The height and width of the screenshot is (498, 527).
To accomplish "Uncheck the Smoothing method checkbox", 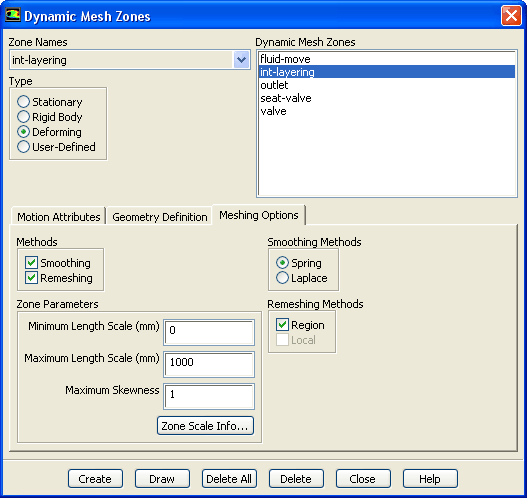I will tap(32, 263).
